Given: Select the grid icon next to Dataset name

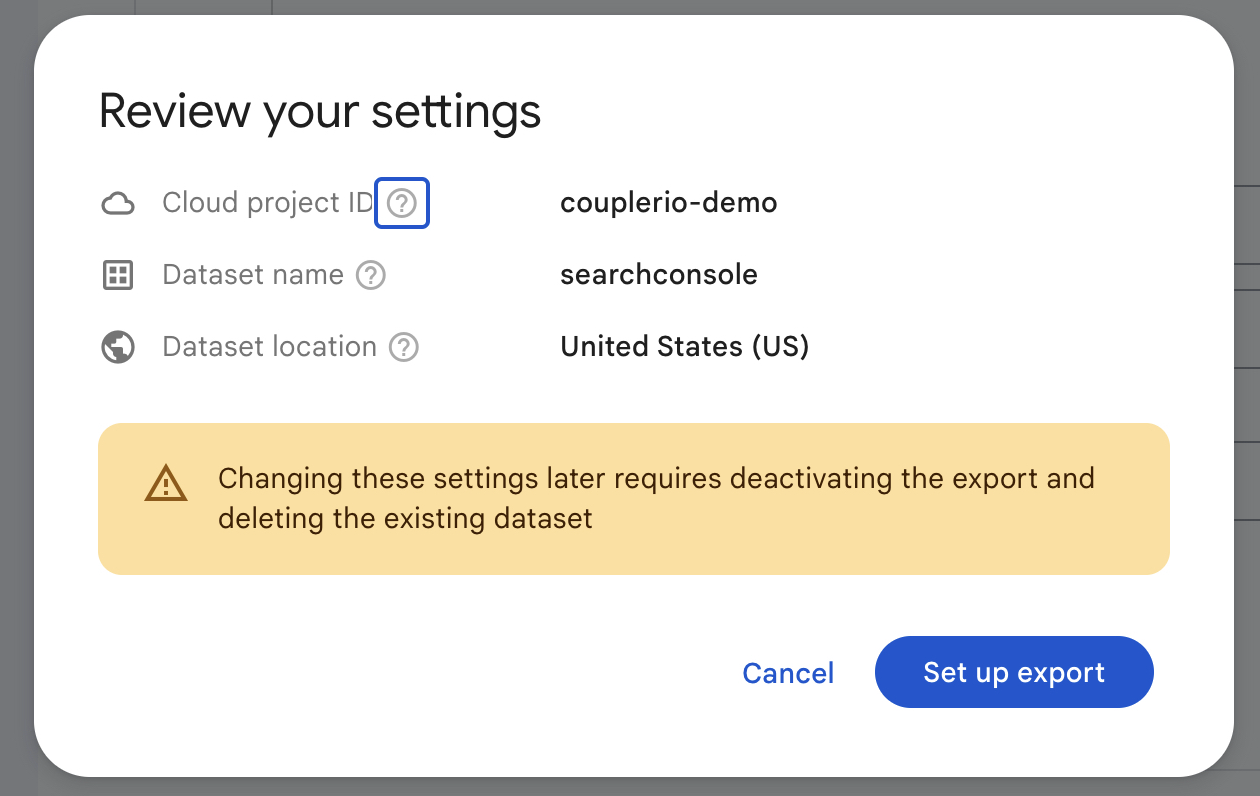Looking at the screenshot, I should point(117,274).
